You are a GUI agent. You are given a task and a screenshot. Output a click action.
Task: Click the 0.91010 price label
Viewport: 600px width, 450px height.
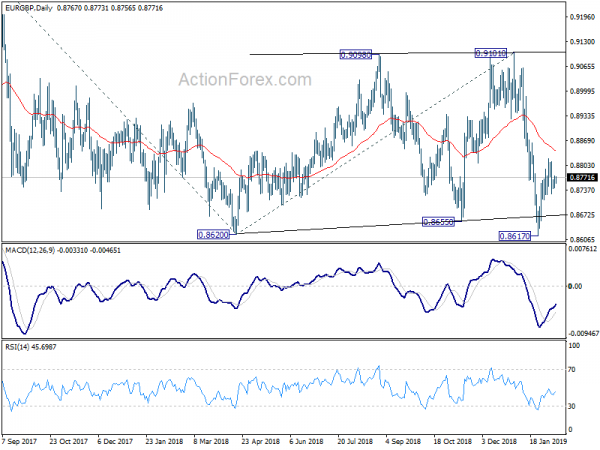tap(491, 53)
